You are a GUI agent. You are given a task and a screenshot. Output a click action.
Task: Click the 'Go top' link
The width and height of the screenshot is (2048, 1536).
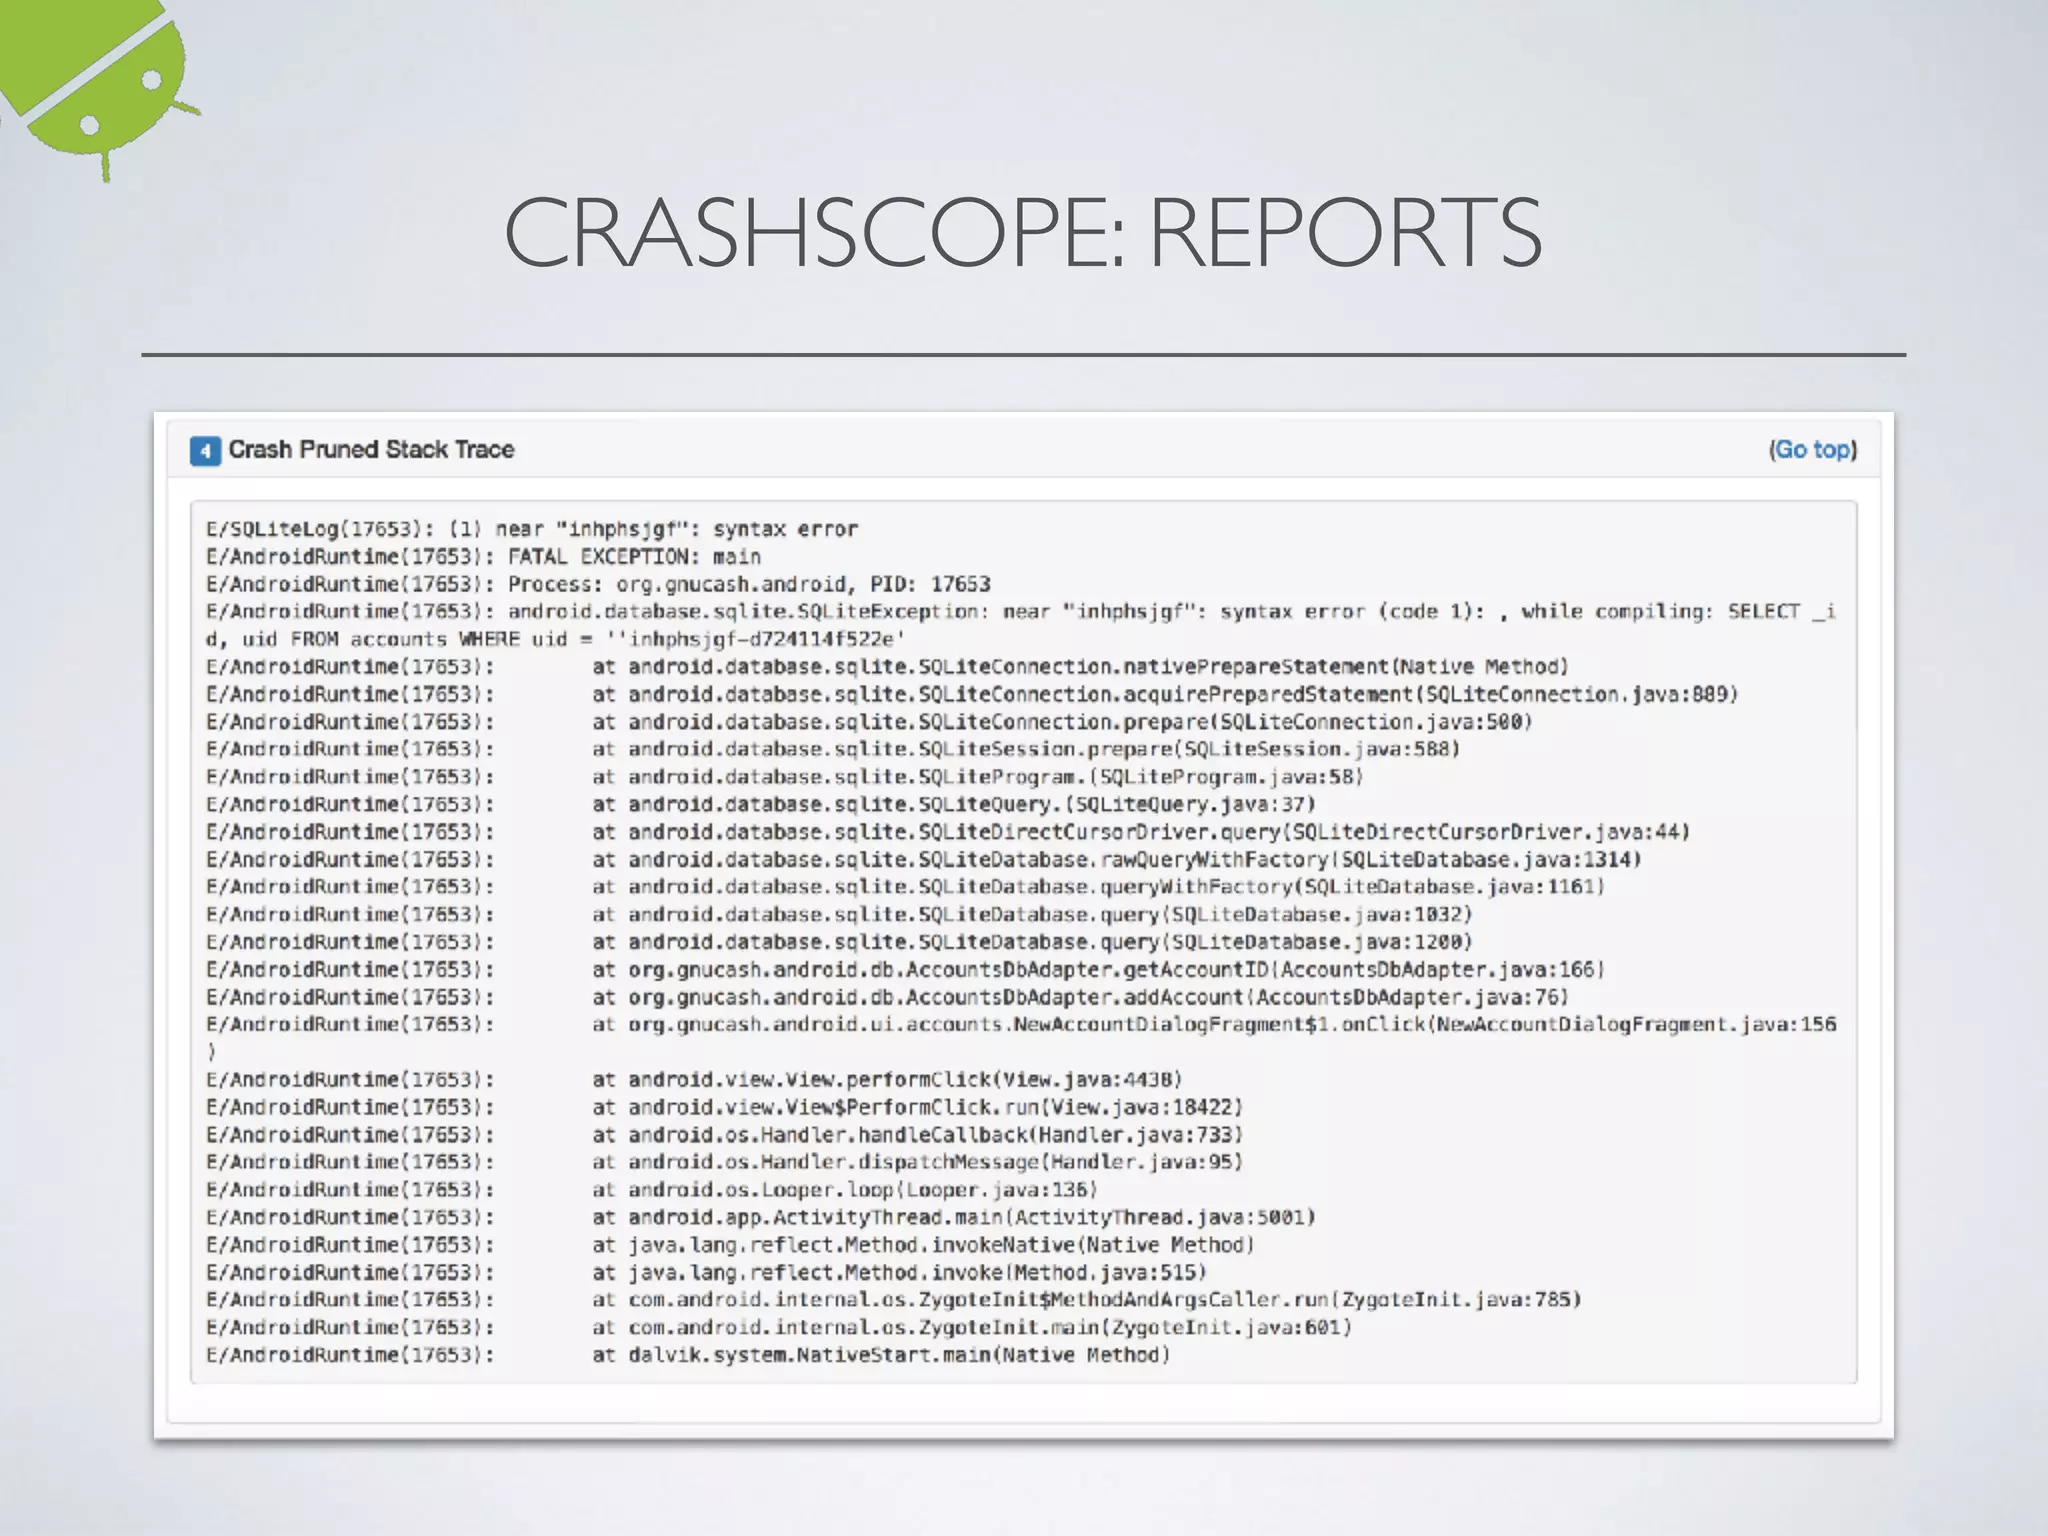tap(1813, 450)
